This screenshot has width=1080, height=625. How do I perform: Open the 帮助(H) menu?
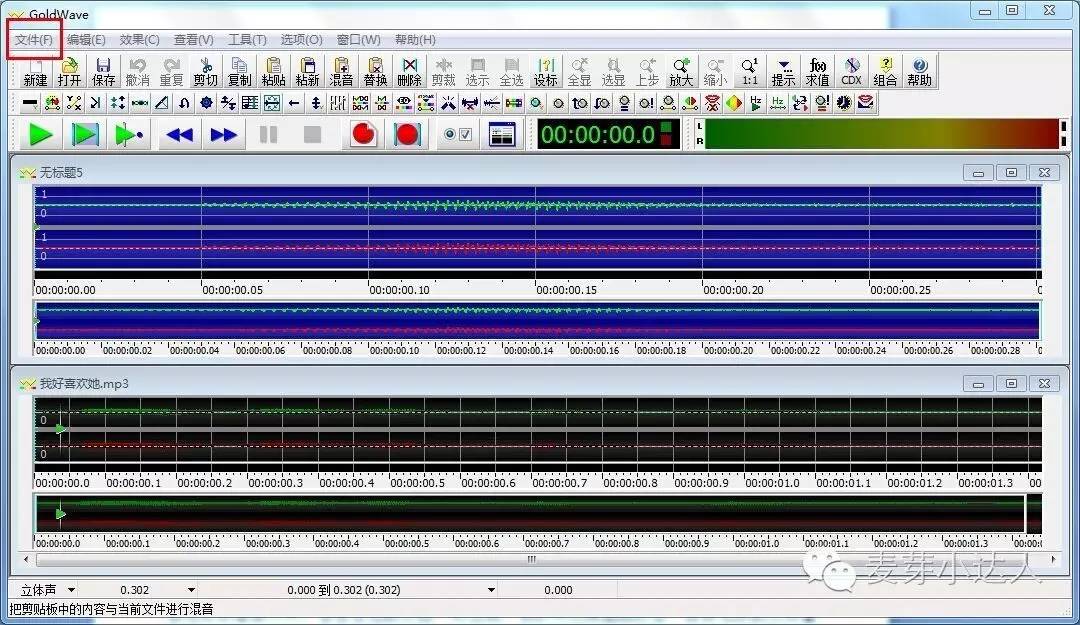(415, 40)
